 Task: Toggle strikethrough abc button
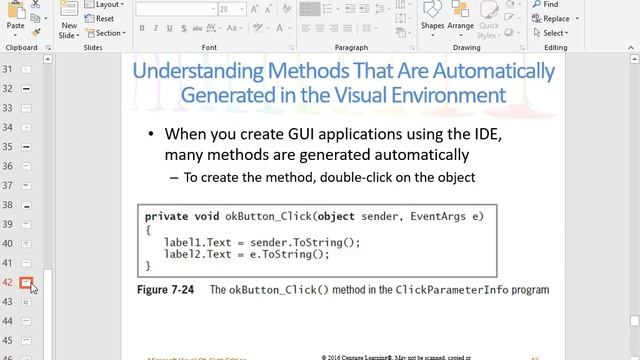(198, 28)
